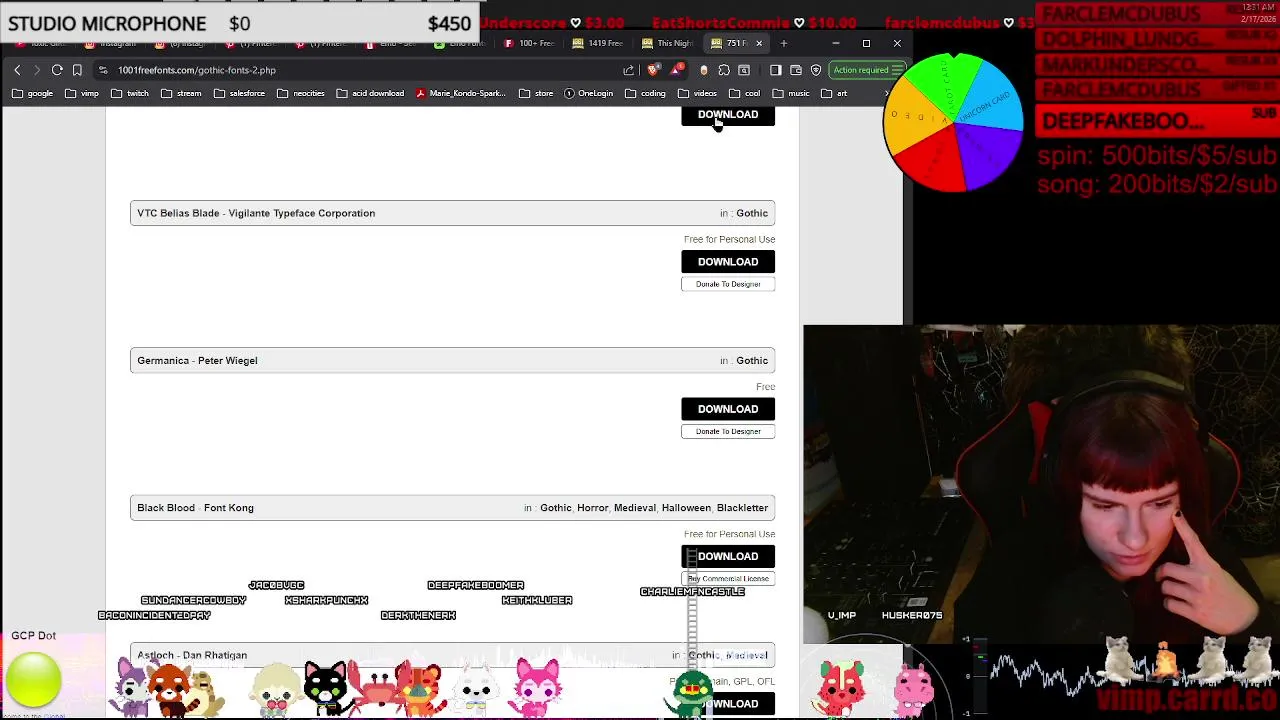This screenshot has width=1280, height=720.
Task: Share this page via the share icon
Action: pyautogui.click(x=628, y=70)
